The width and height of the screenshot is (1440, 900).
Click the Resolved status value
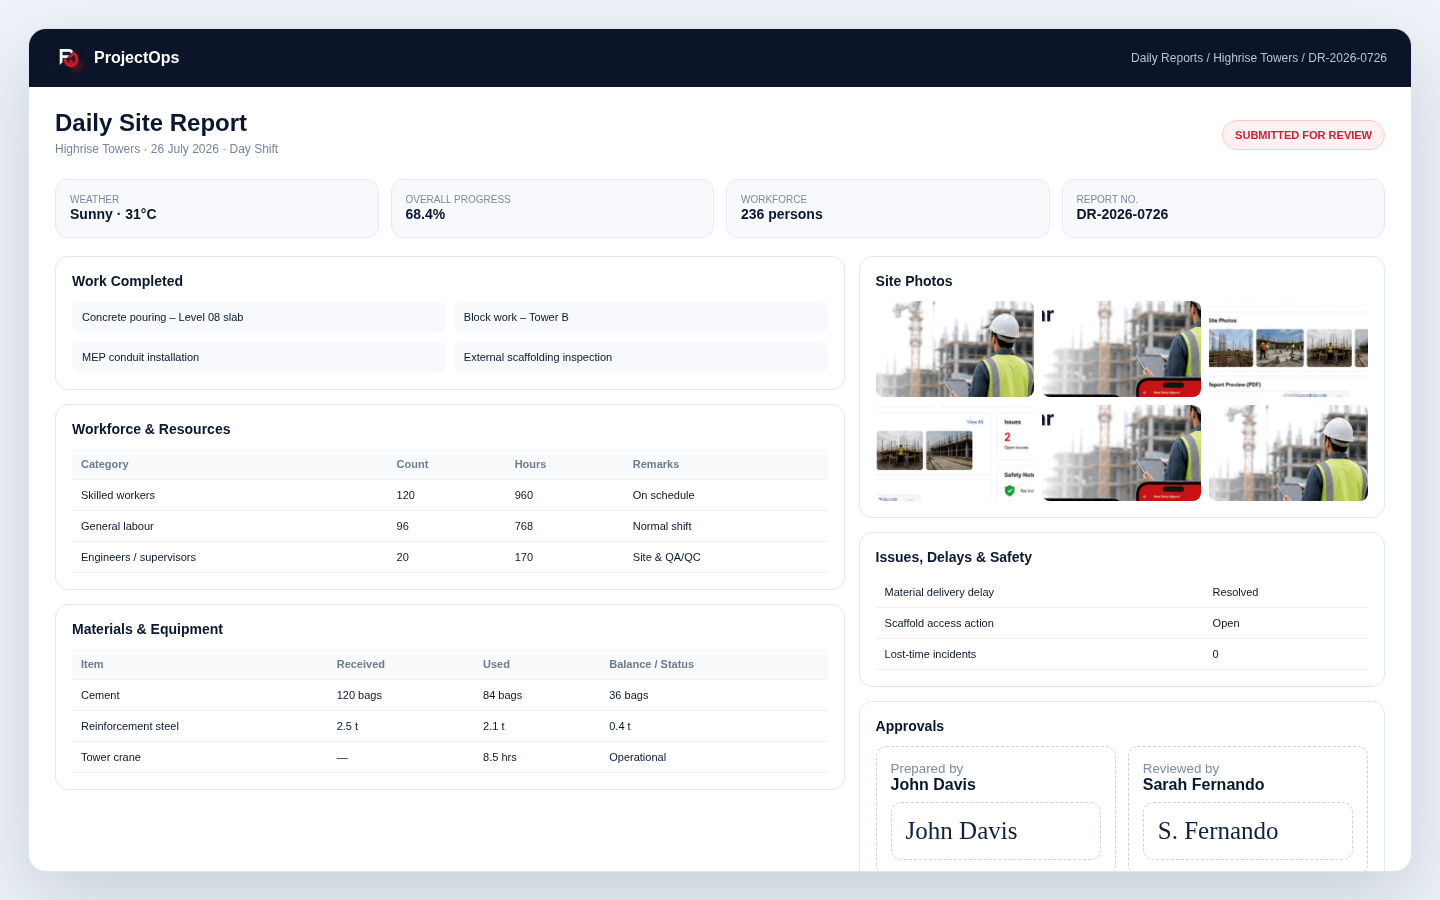[x=1235, y=592]
